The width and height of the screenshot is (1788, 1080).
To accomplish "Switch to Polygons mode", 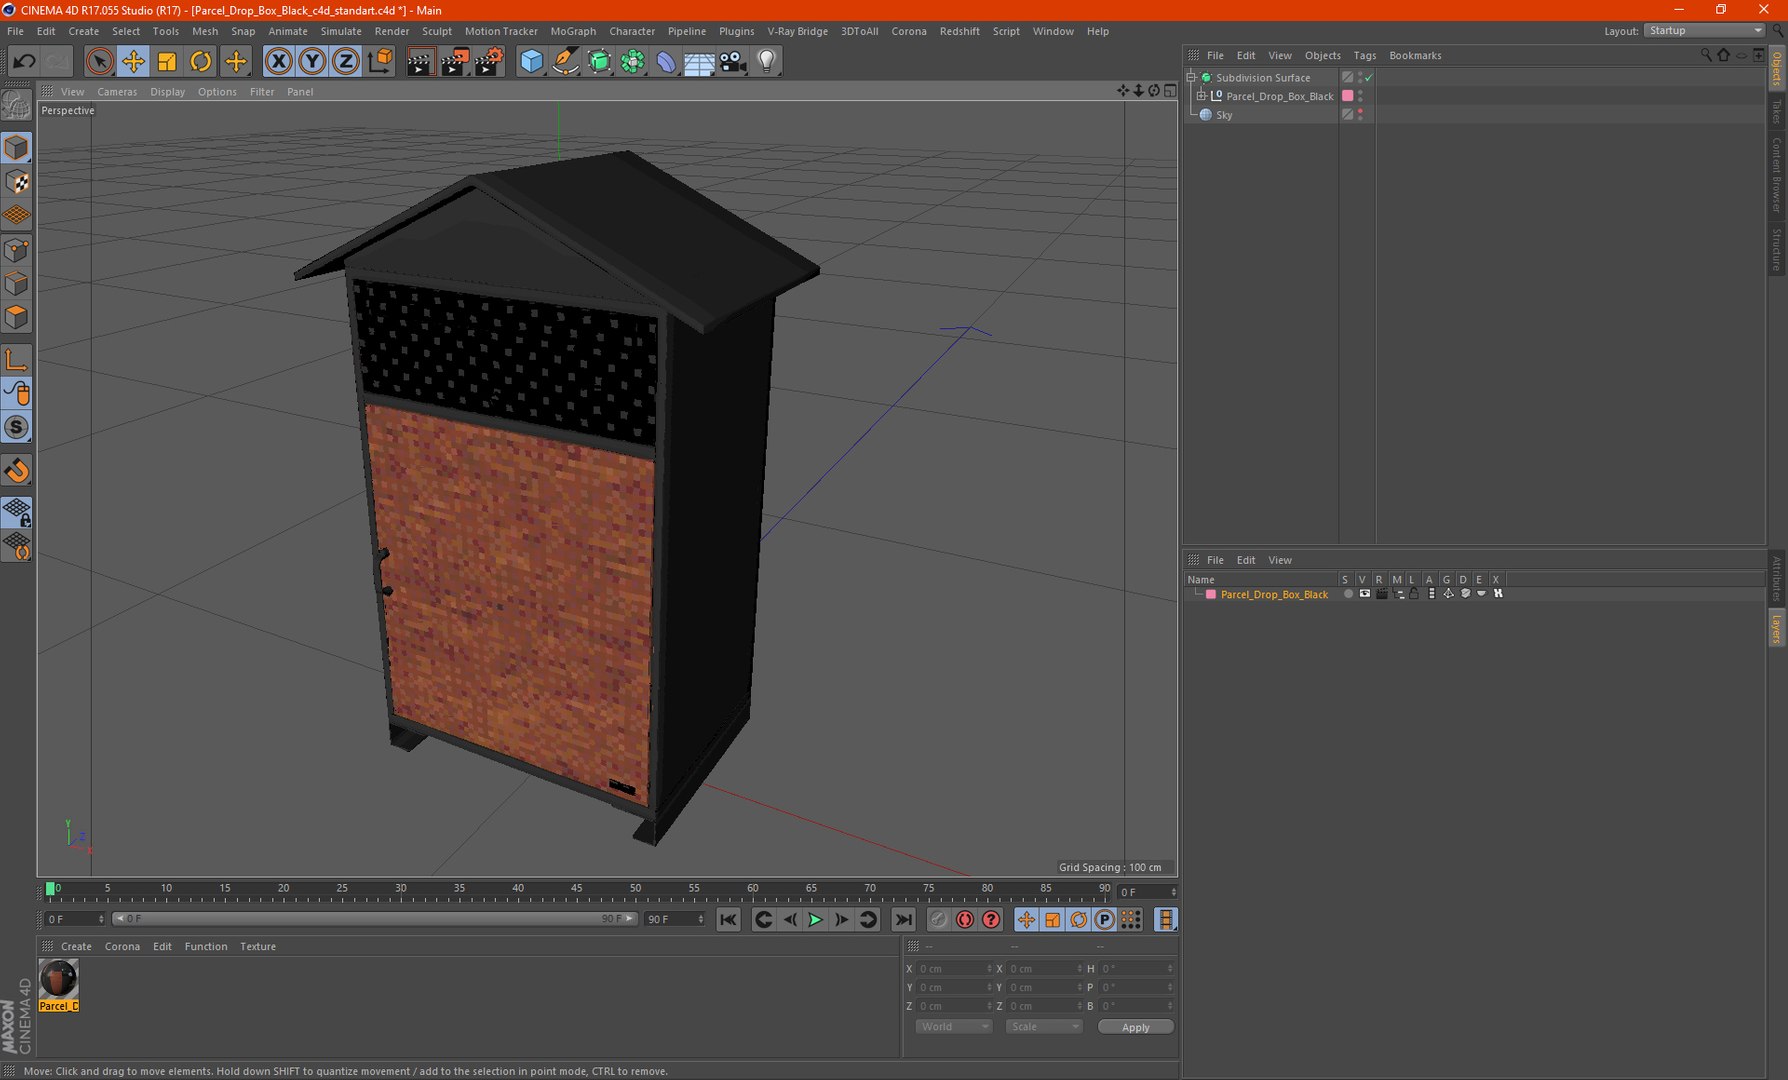I will [16, 318].
